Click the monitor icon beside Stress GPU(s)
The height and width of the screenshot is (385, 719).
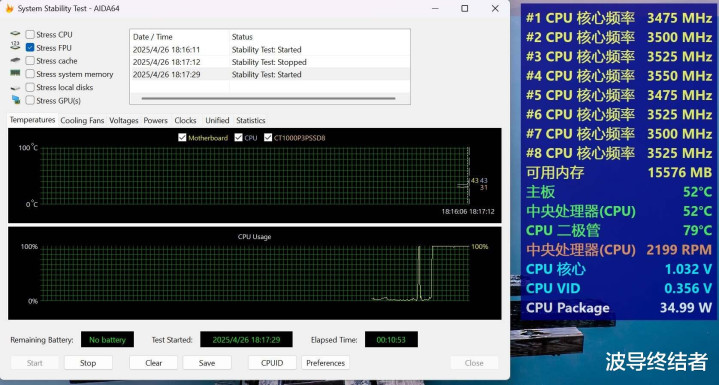pos(16,99)
